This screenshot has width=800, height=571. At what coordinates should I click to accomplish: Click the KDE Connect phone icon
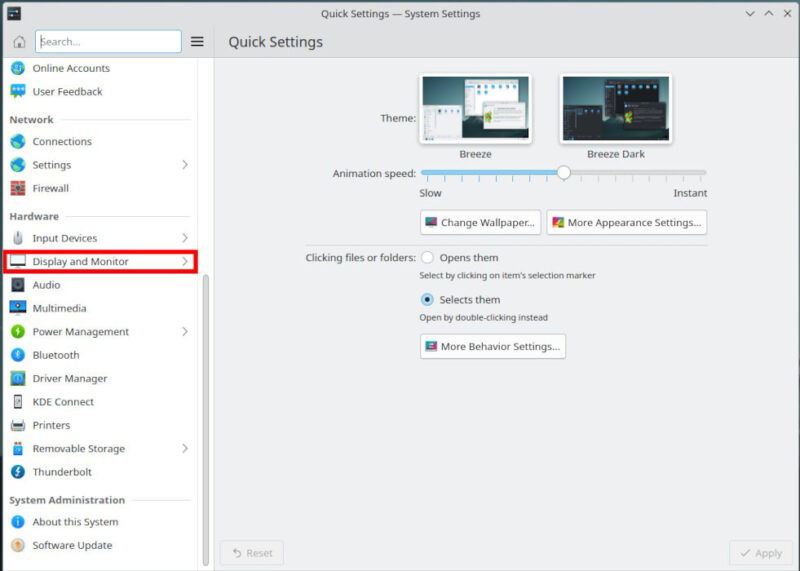coord(18,402)
